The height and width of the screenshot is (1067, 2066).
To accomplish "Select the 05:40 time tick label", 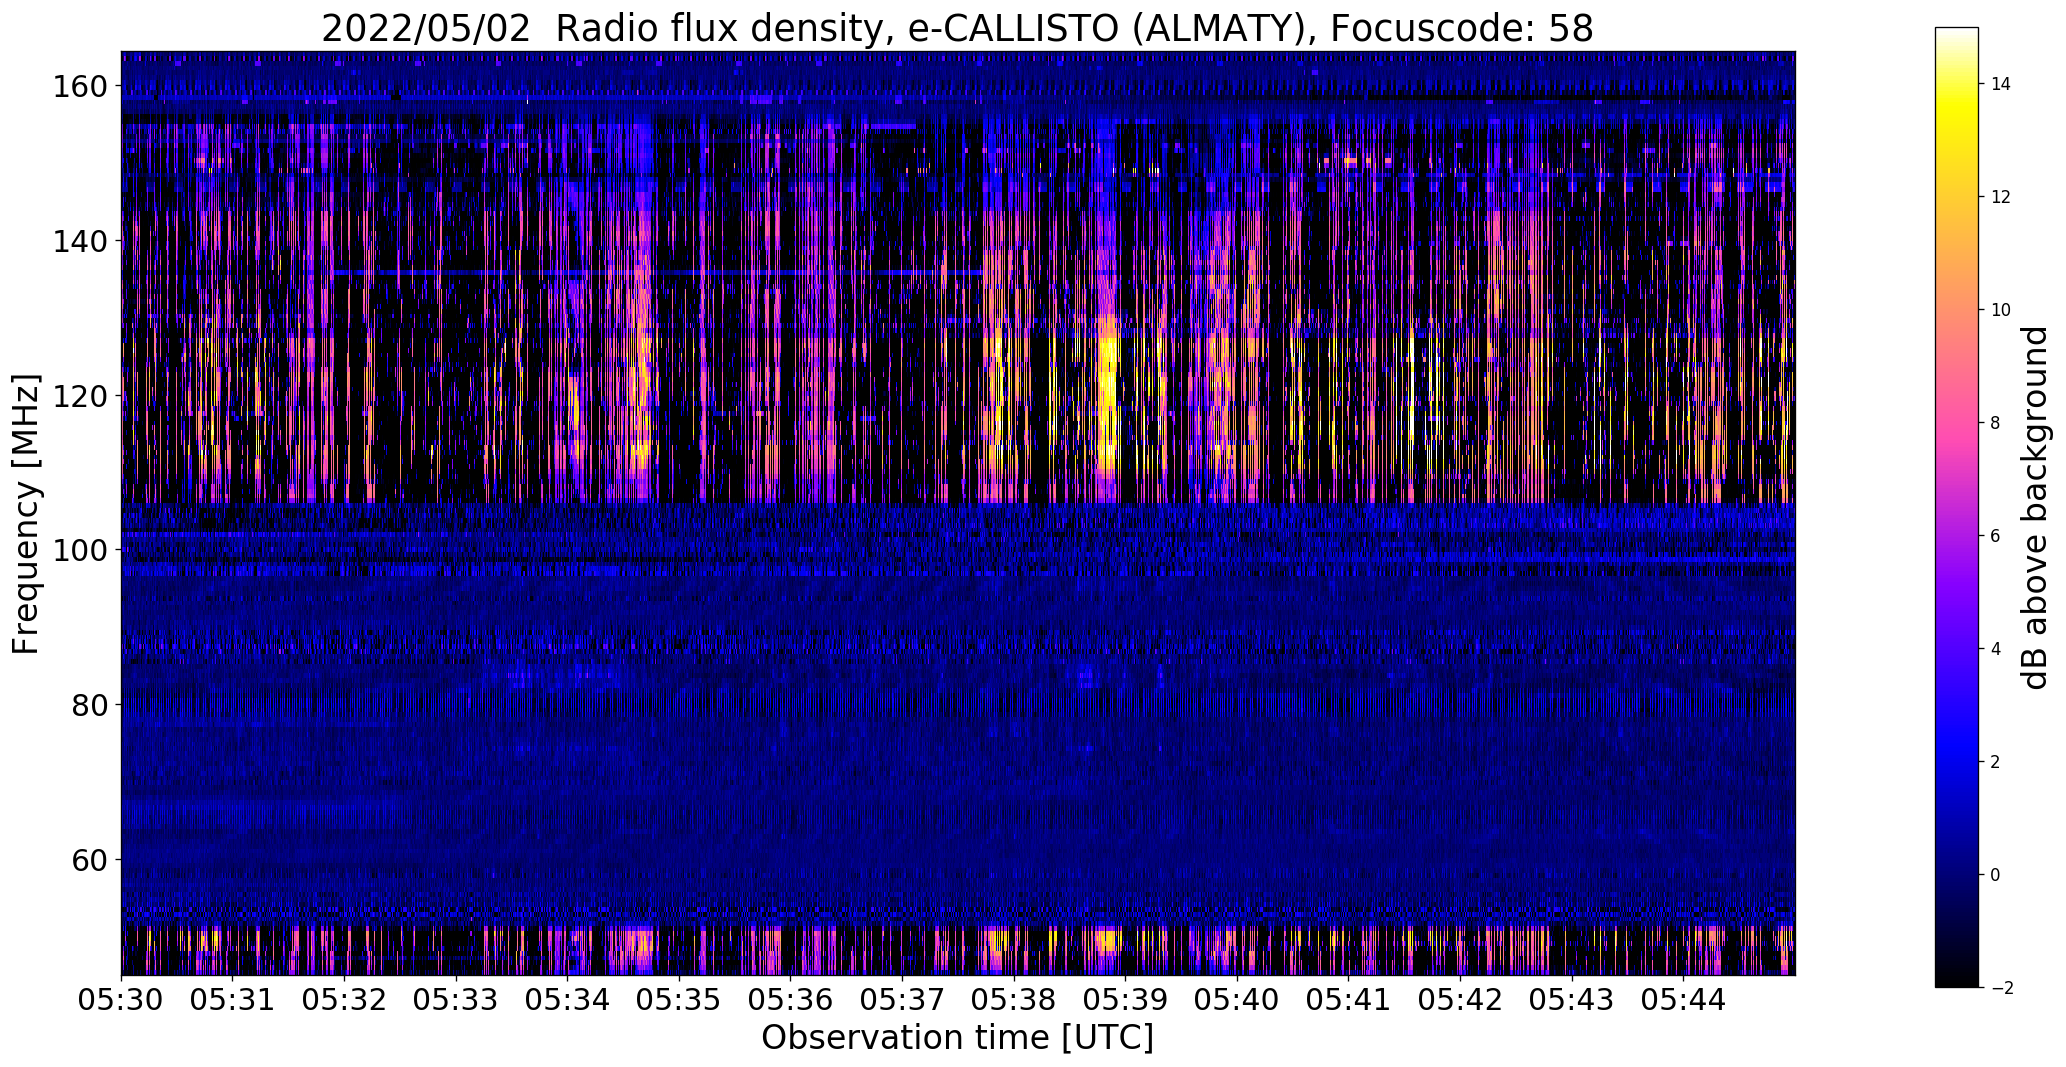I will pyautogui.click(x=1238, y=999).
